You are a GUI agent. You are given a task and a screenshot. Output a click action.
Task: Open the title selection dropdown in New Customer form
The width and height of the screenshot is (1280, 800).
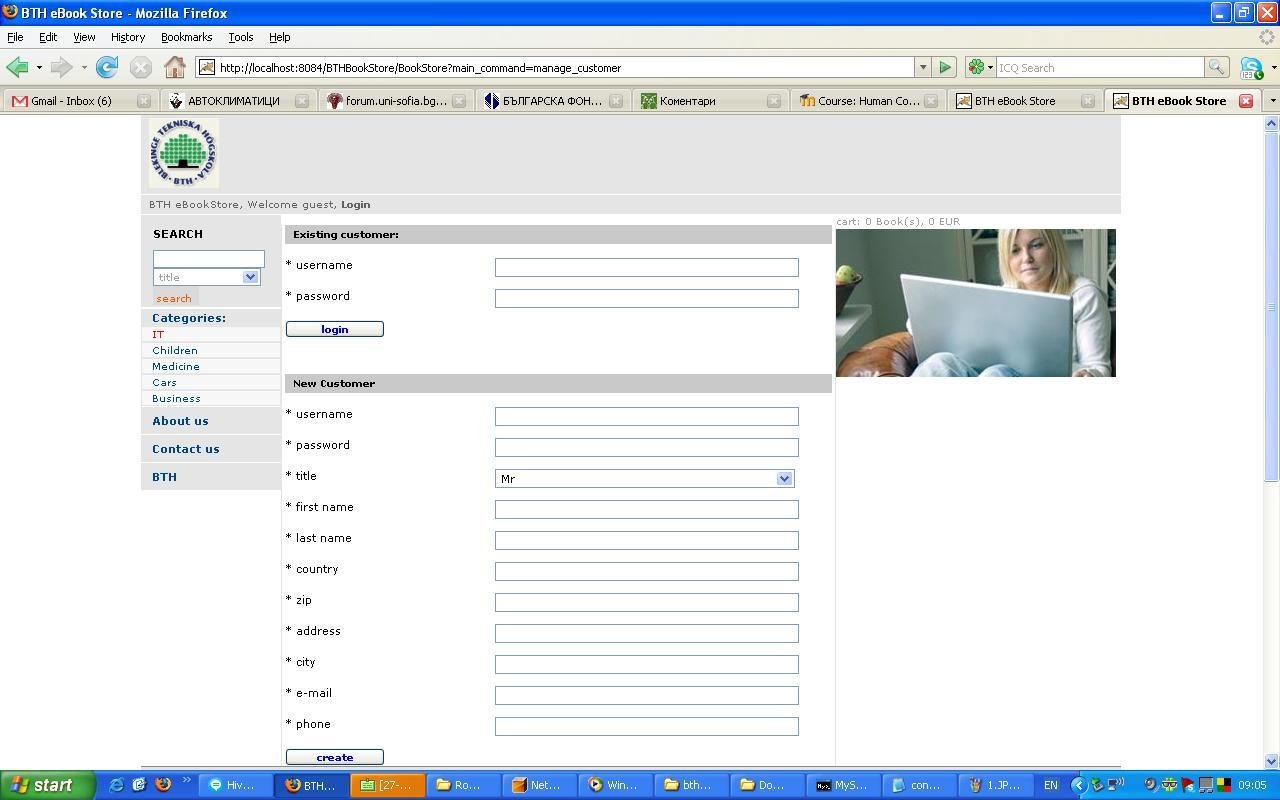[x=784, y=478]
